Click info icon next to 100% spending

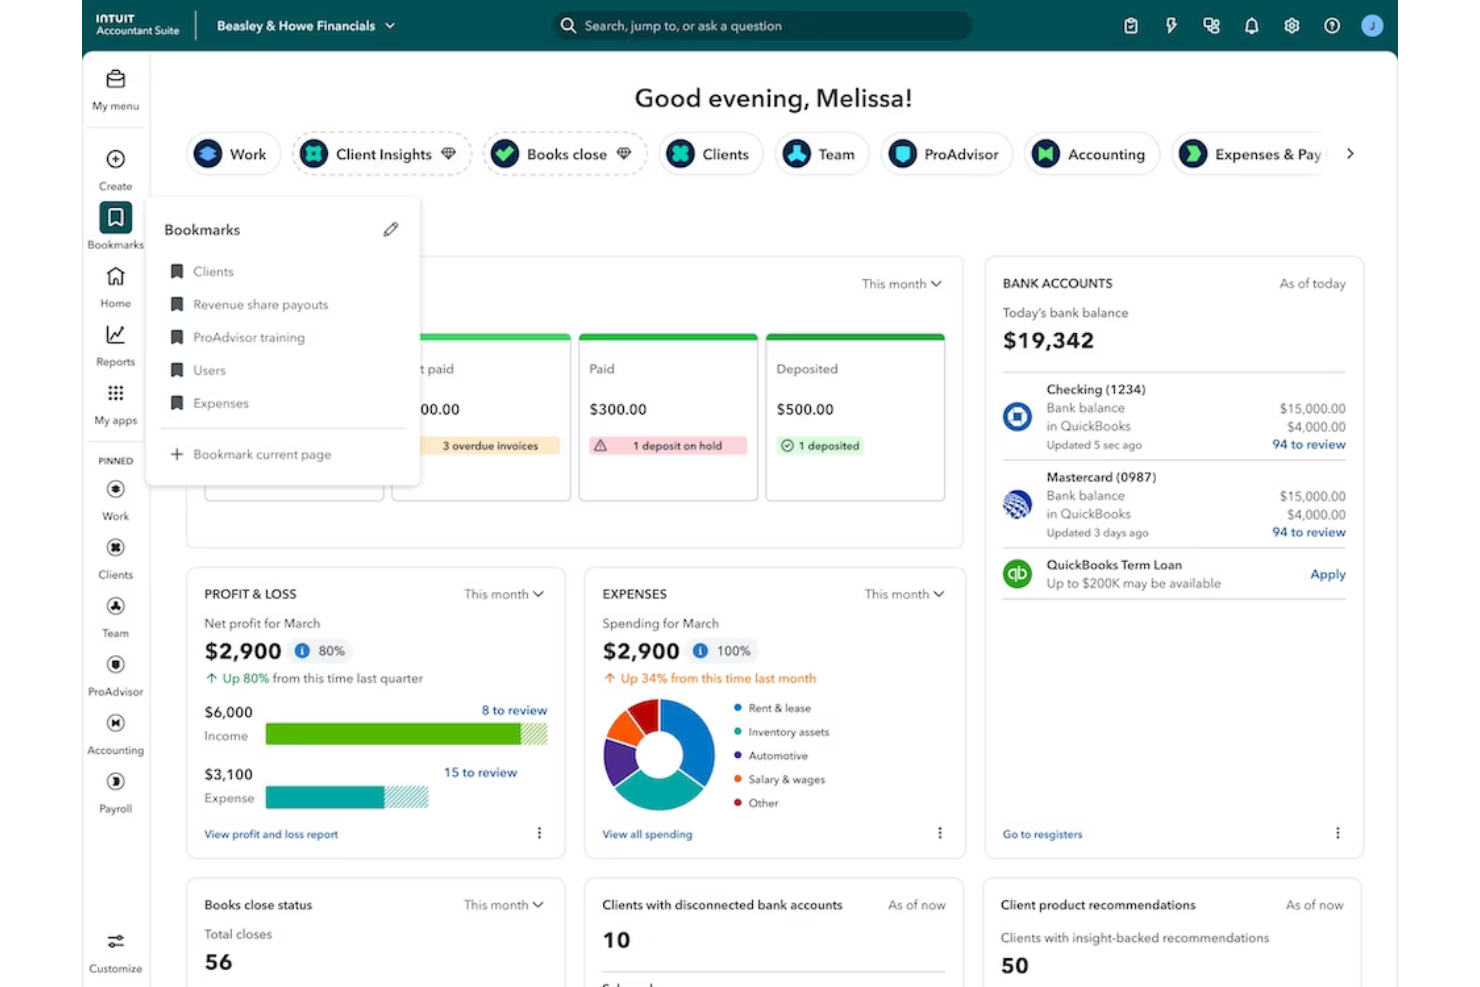pos(700,651)
